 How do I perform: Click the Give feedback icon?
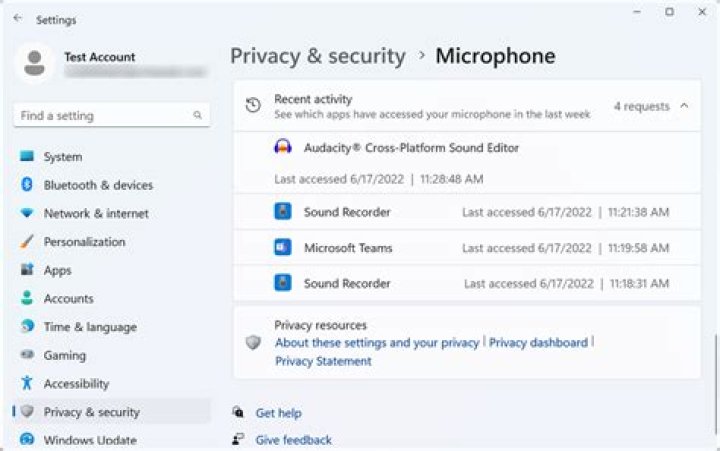238,439
